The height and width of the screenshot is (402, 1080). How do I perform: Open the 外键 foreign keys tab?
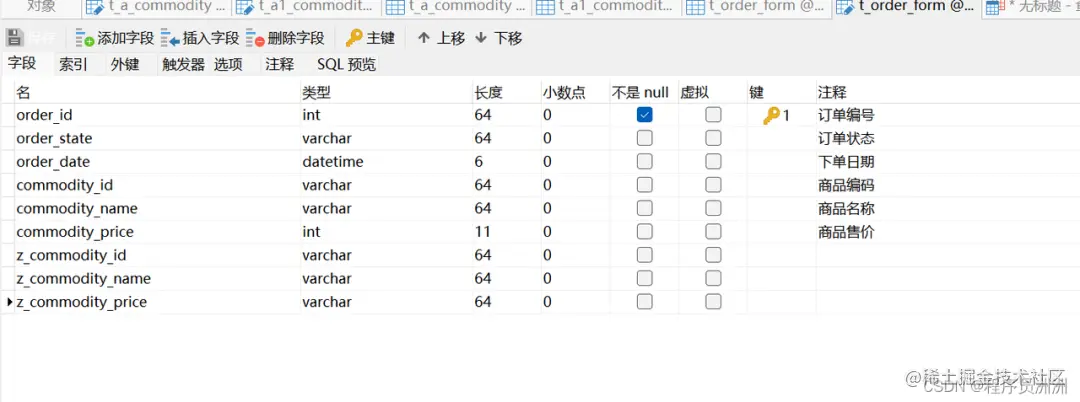125,65
